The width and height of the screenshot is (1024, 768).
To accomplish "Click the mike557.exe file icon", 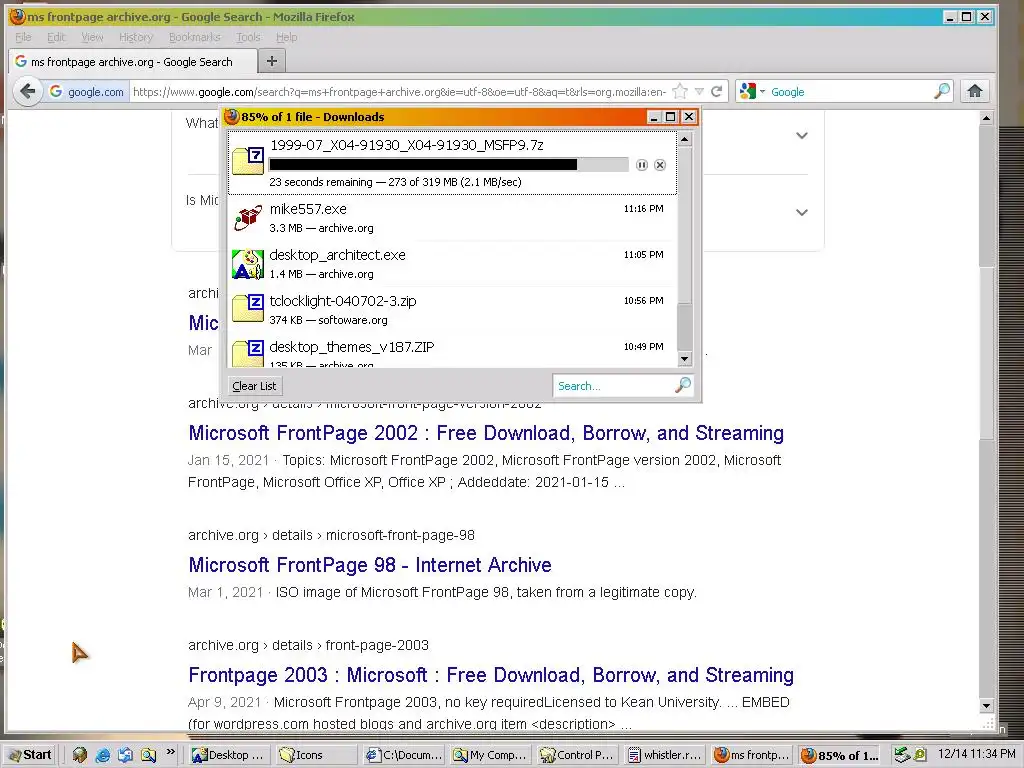I will 248,218.
